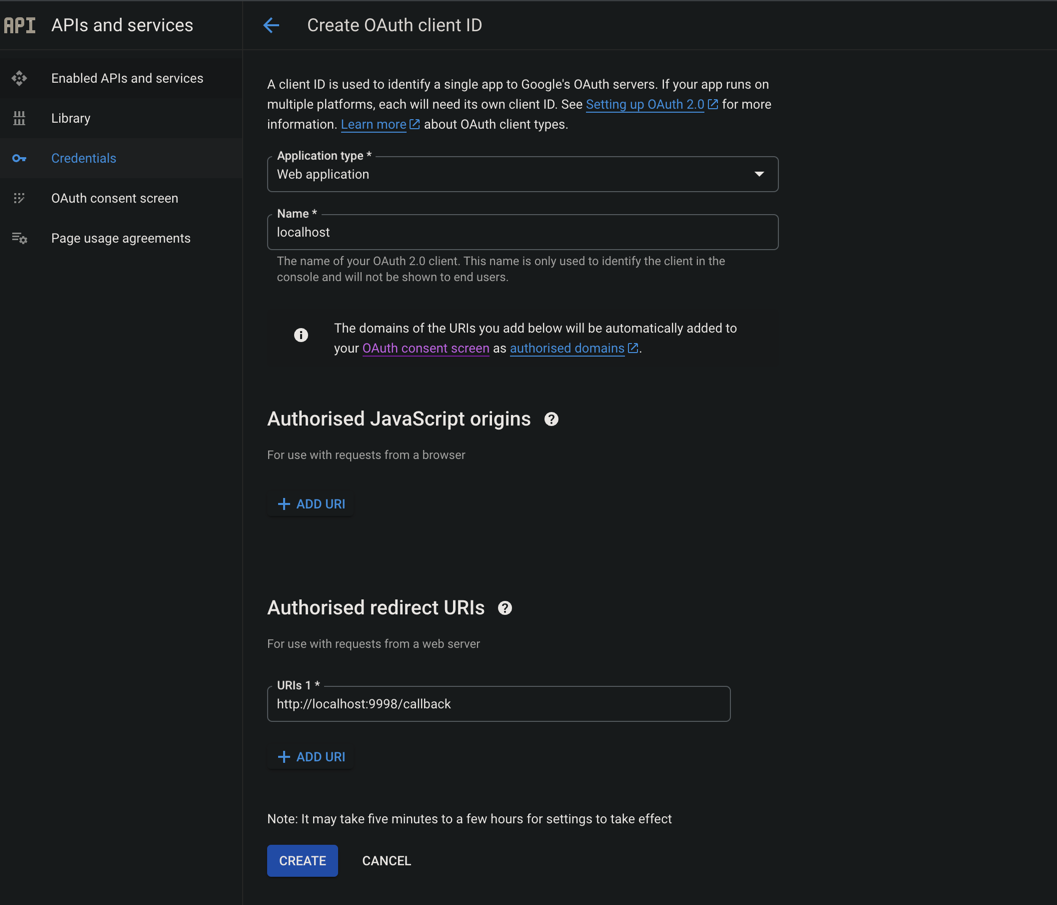Expand the Application type dropdown
Image resolution: width=1057 pixels, height=905 pixels.
[522, 174]
